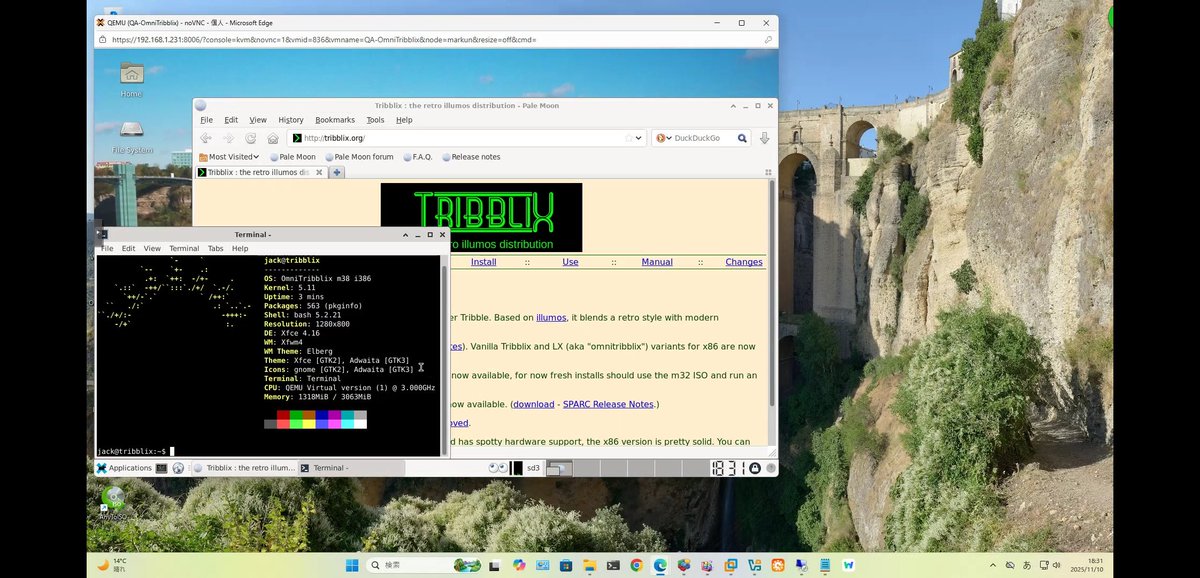The width and height of the screenshot is (1200, 578).
Task: Open the Changes link on Tribblix page
Action: [x=744, y=262]
